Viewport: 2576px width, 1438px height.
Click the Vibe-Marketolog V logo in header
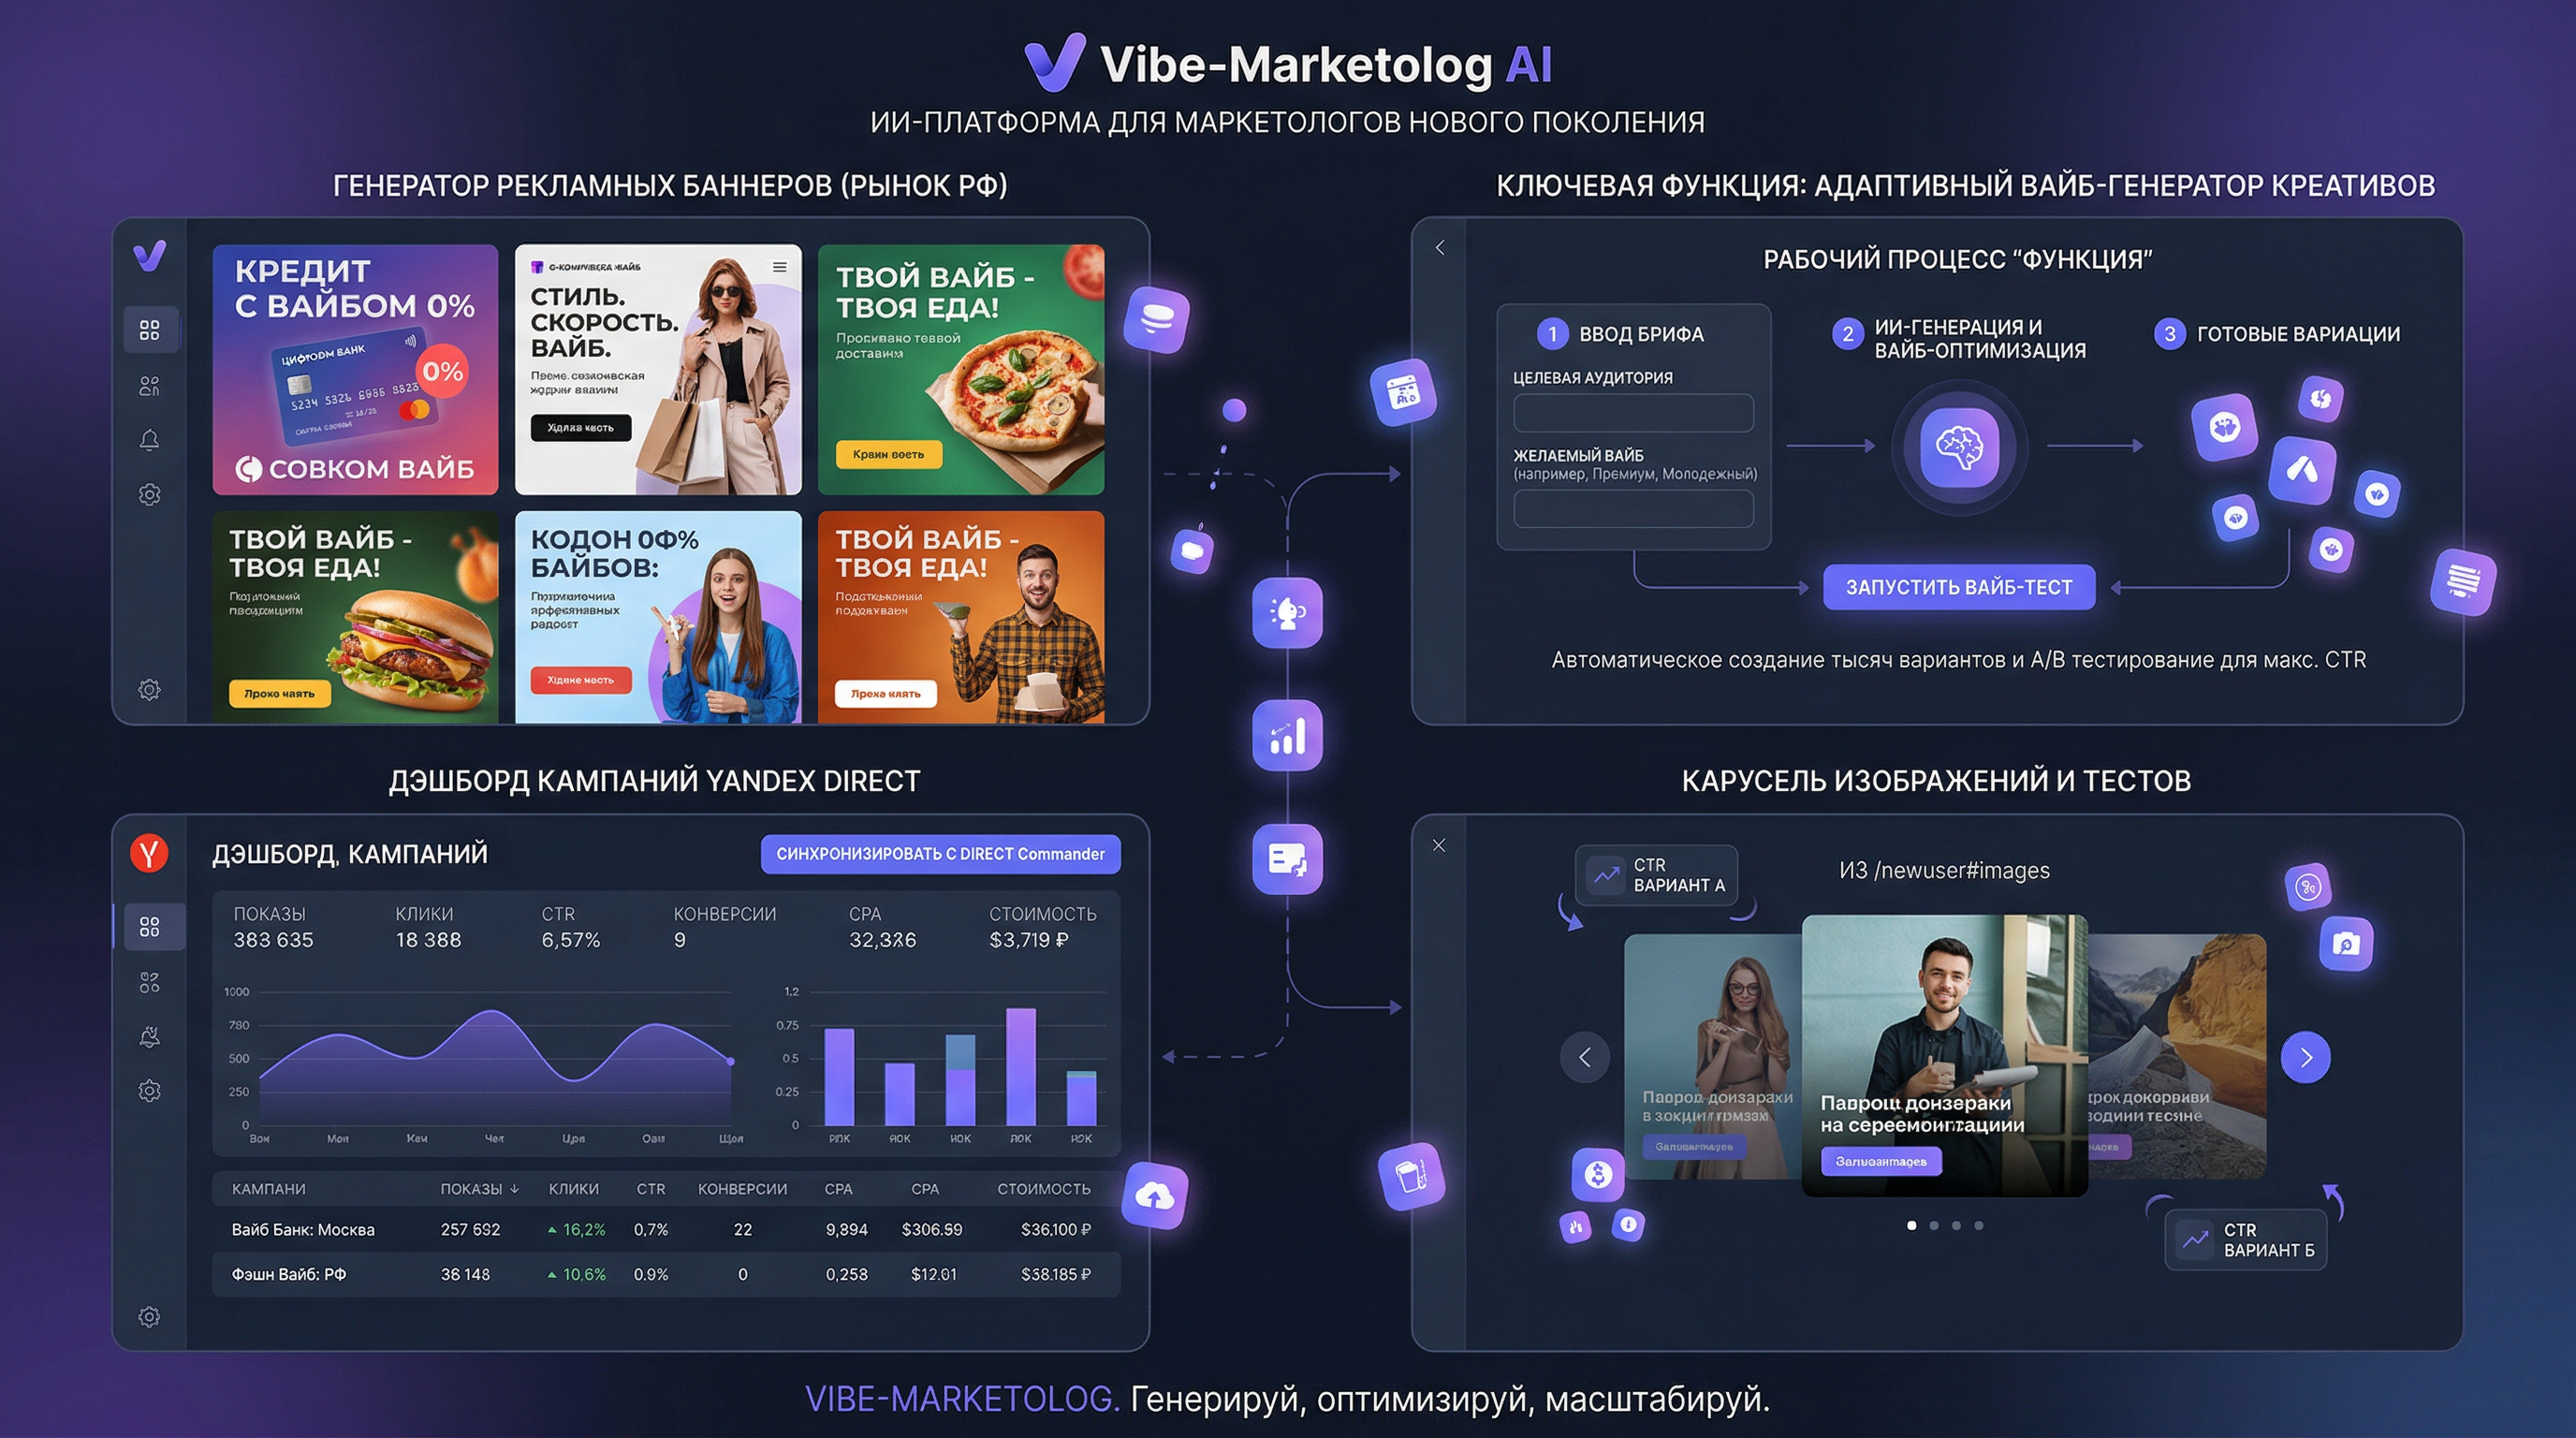click(x=1055, y=62)
